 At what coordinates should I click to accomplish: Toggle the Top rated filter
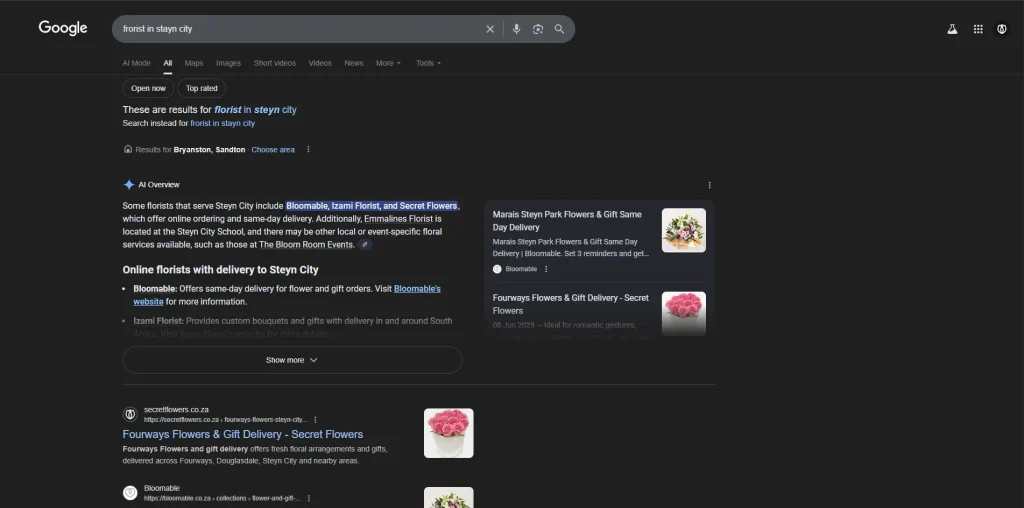click(202, 88)
